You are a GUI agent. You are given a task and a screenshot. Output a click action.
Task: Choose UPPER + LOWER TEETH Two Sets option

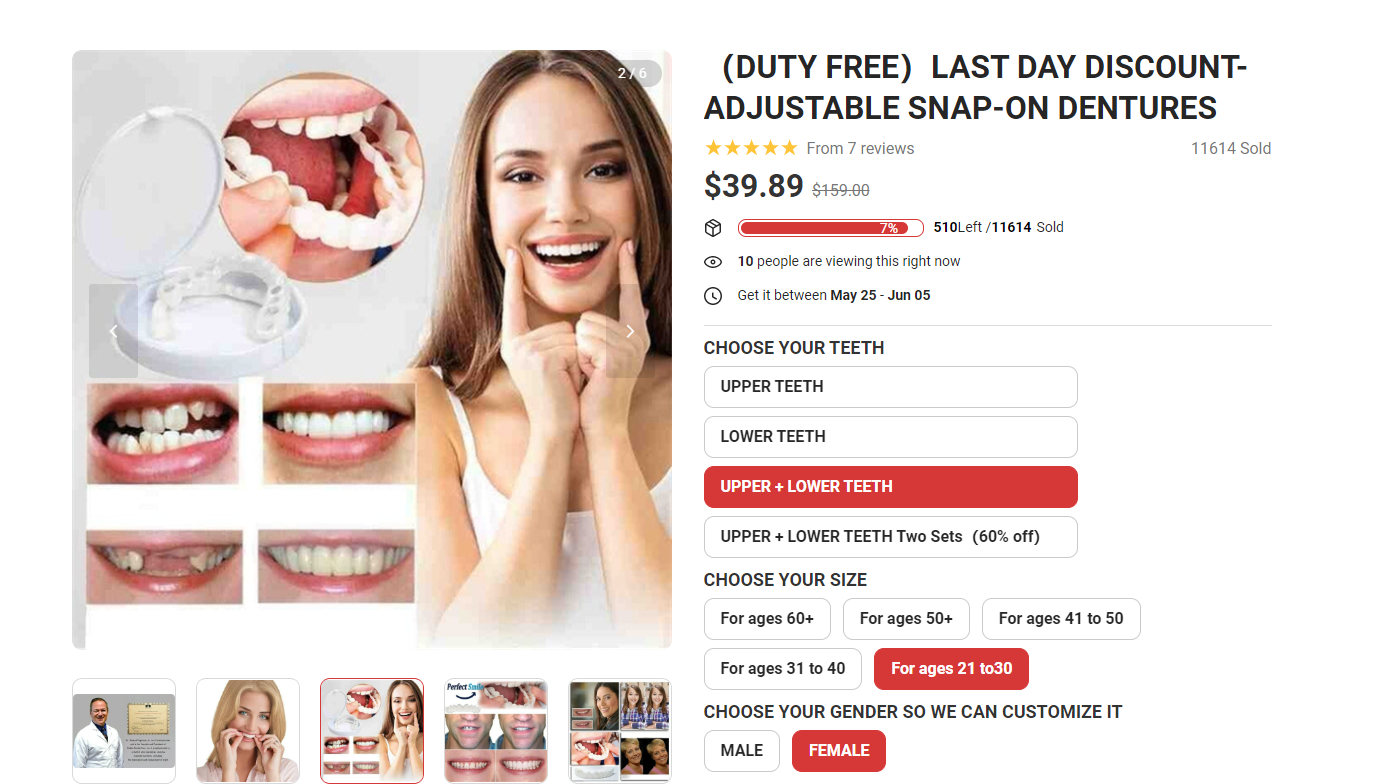pyautogui.click(x=890, y=537)
